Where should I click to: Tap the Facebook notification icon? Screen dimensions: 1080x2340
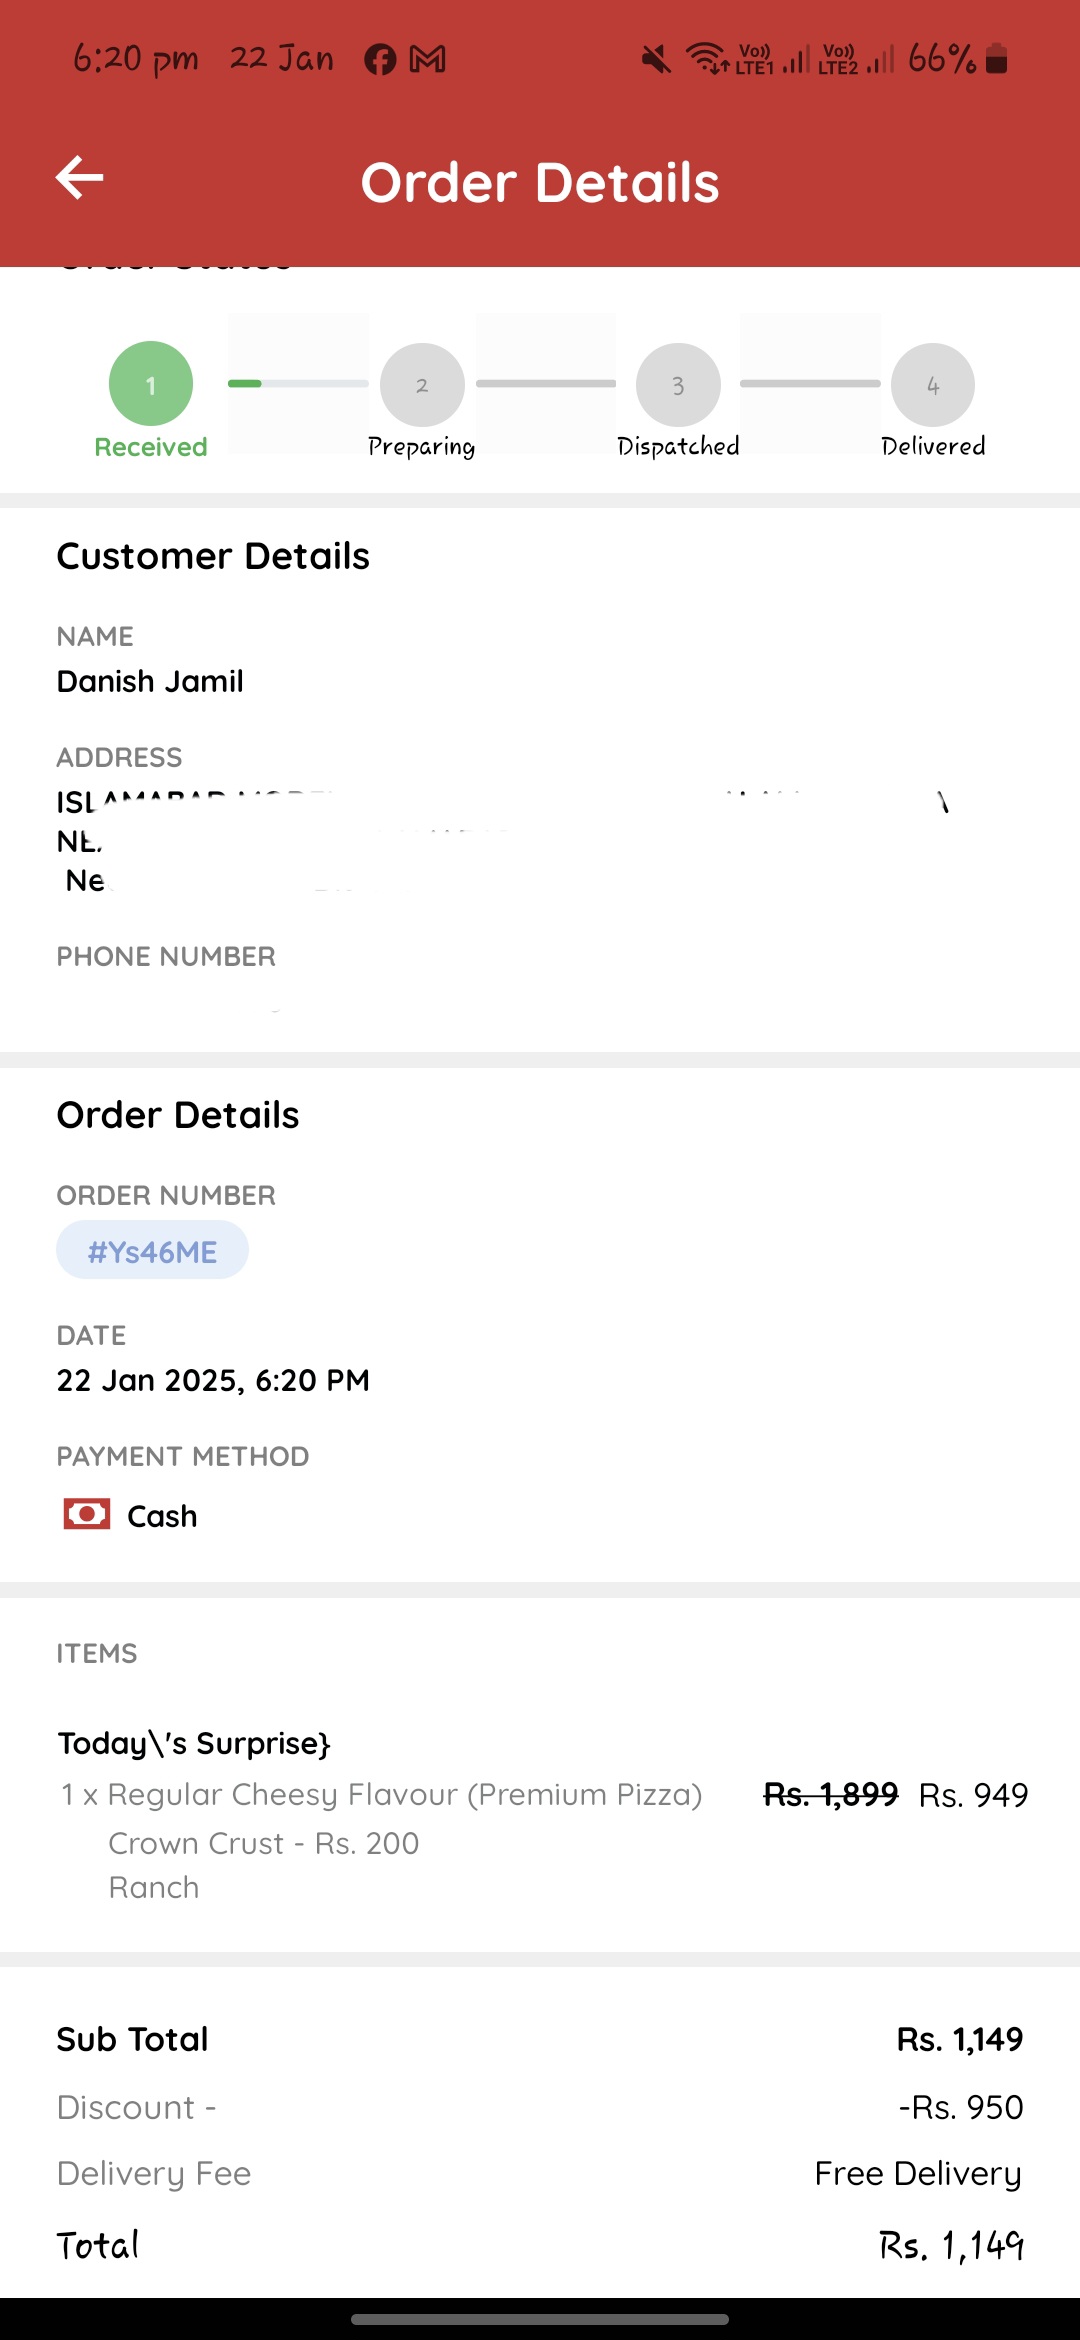coord(380,60)
